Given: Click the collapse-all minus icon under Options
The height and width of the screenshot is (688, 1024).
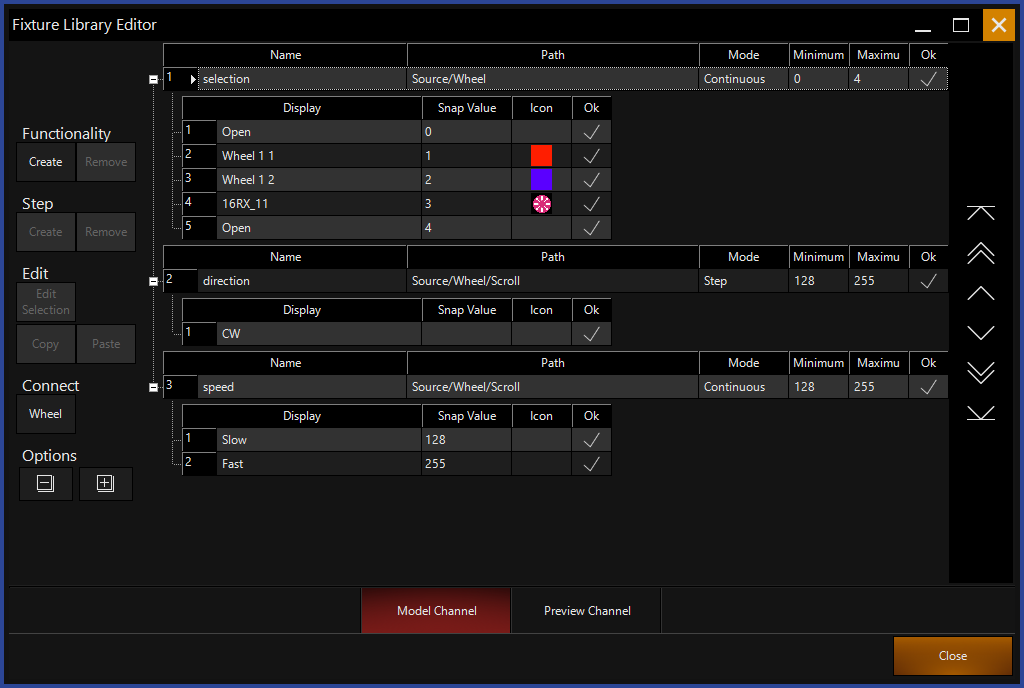Looking at the screenshot, I should point(46,484).
